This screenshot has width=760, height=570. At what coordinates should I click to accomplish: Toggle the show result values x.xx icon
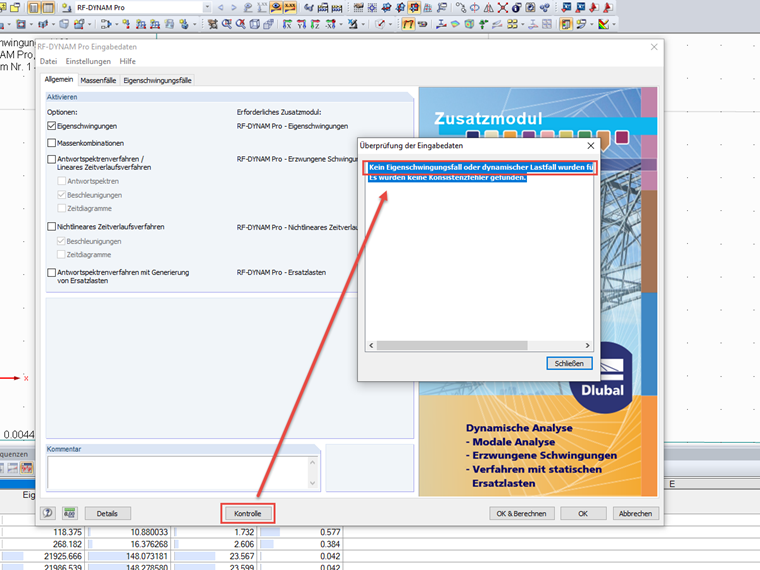click(x=290, y=7)
